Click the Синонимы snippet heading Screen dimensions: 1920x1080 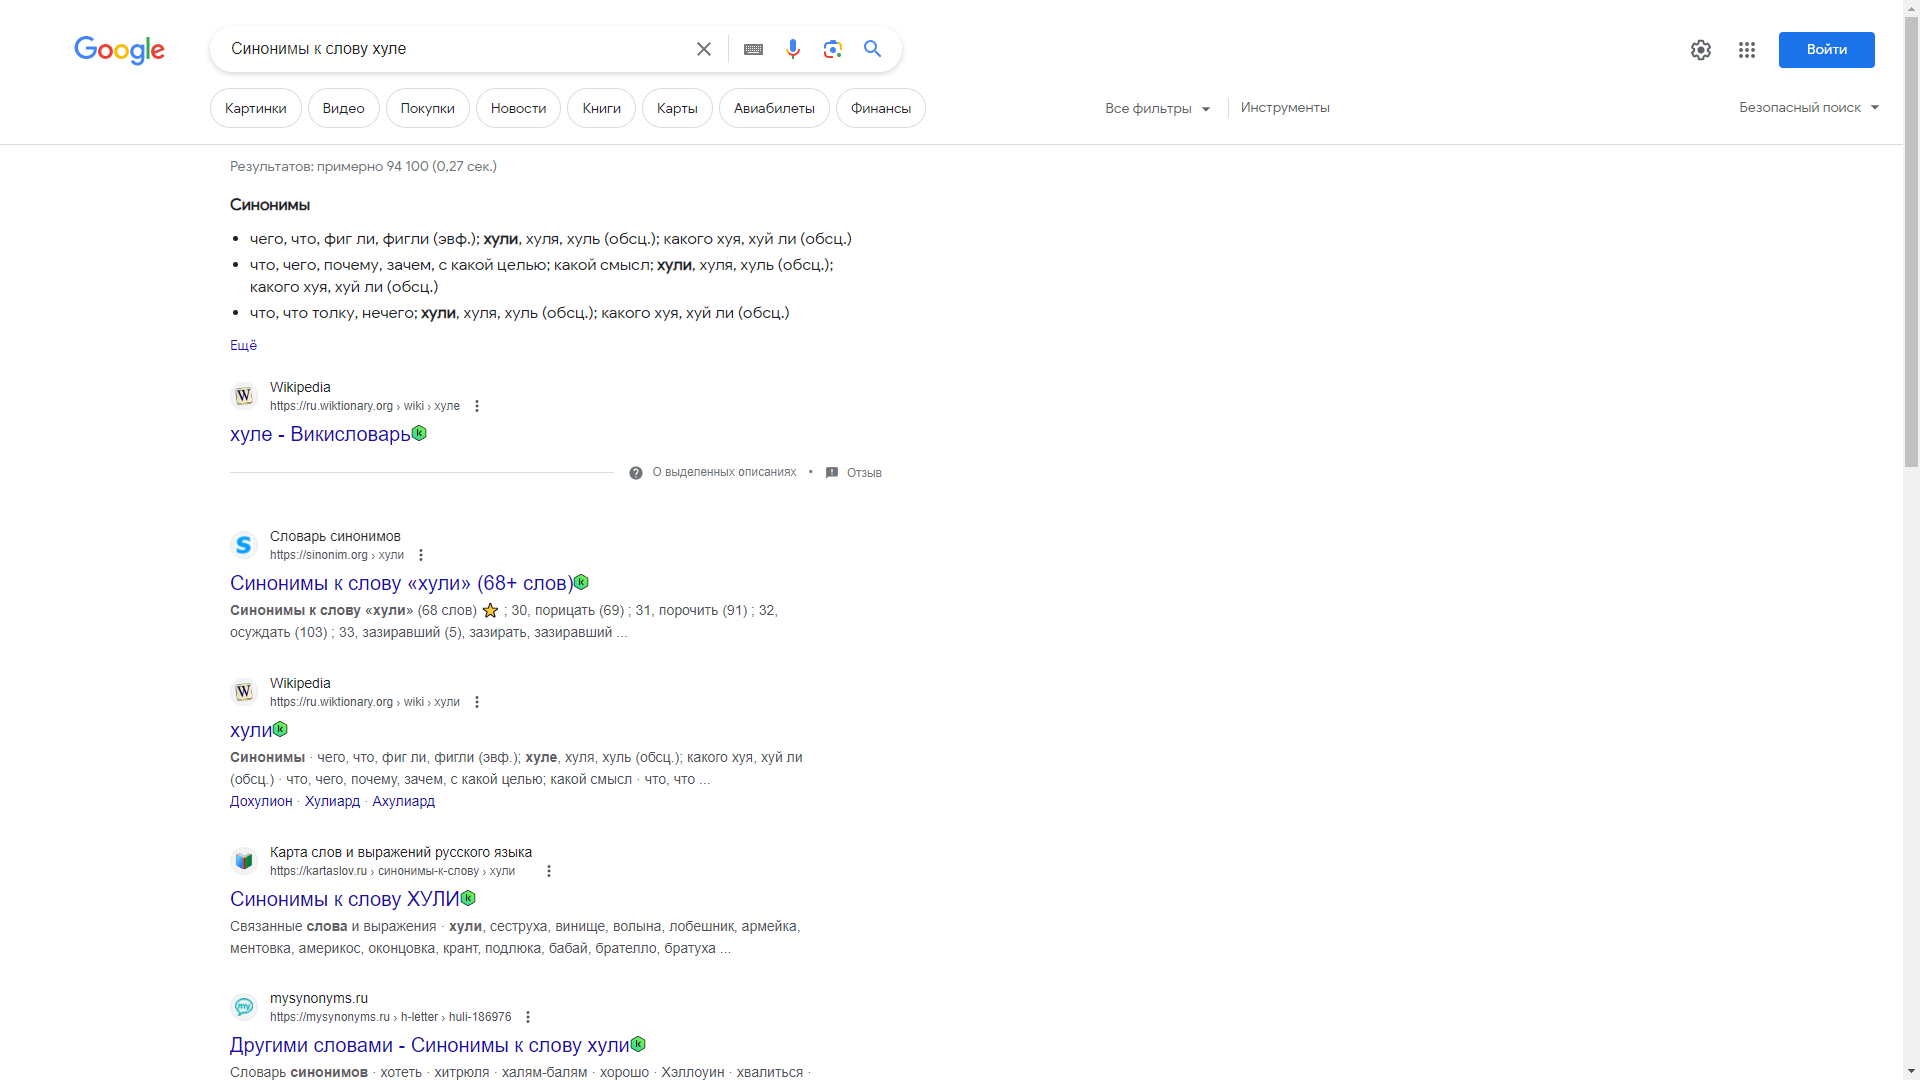(270, 205)
